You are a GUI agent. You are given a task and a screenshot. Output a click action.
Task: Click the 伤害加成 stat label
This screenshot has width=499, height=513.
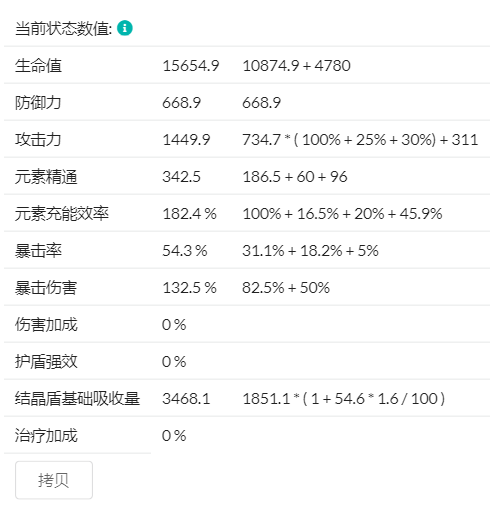(46, 324)
